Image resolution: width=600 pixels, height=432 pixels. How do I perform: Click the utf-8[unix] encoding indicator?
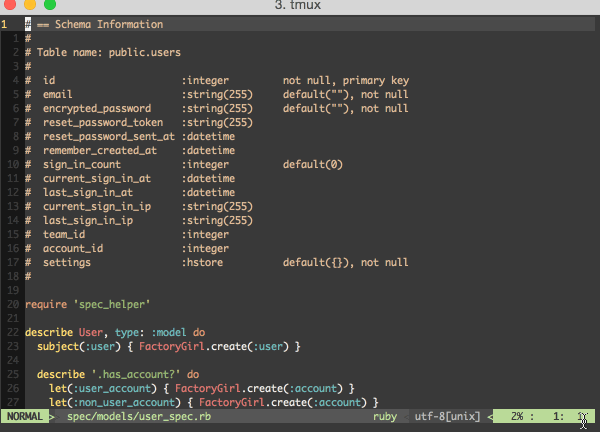447,416
